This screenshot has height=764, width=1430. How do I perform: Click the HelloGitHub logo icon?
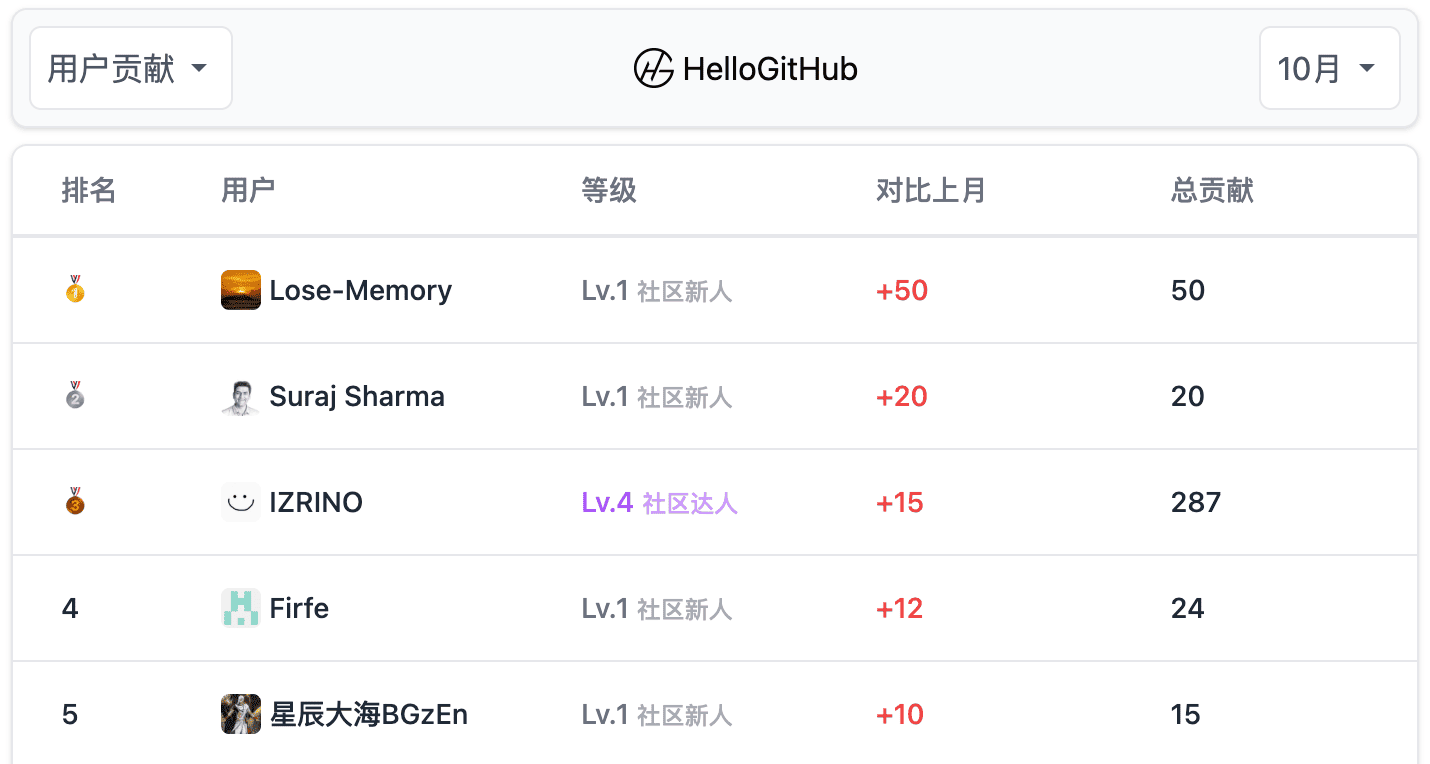(x=653, y=68)
